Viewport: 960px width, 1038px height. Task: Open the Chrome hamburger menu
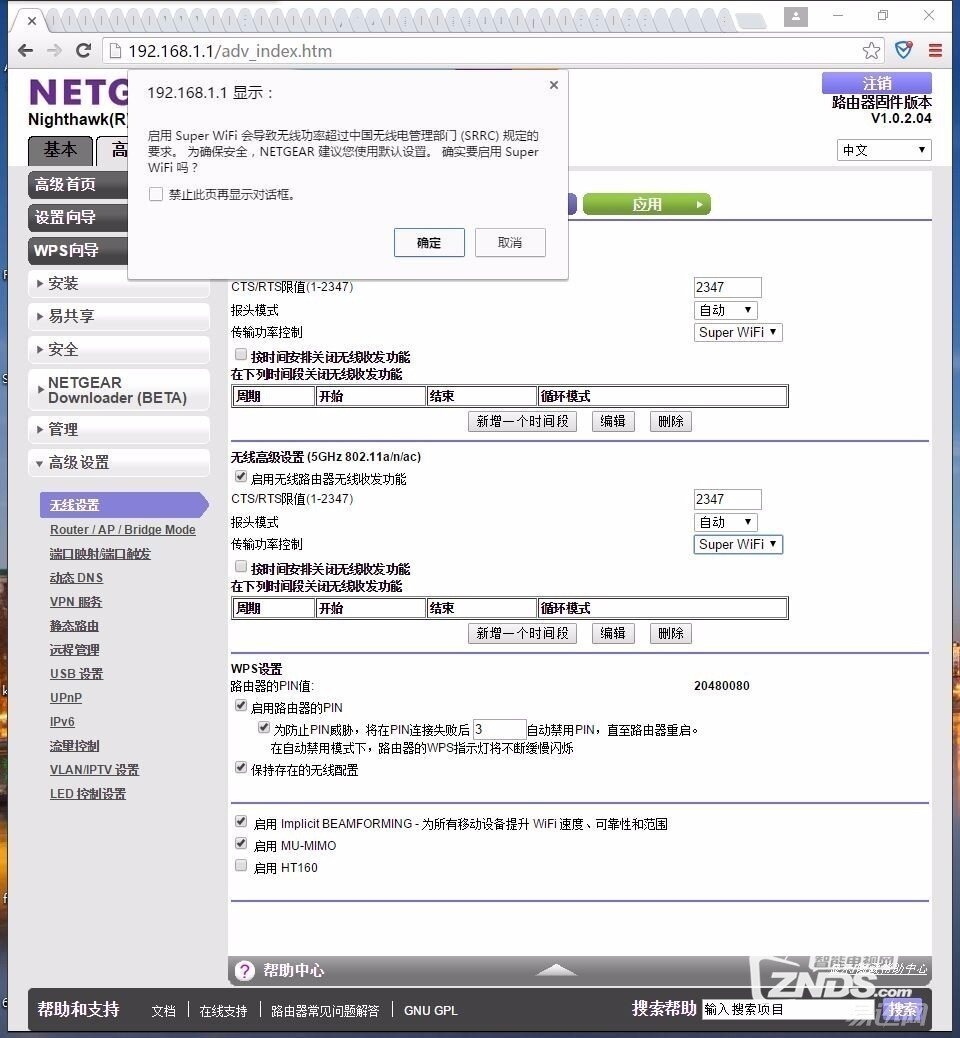click(x=935, y=51)
